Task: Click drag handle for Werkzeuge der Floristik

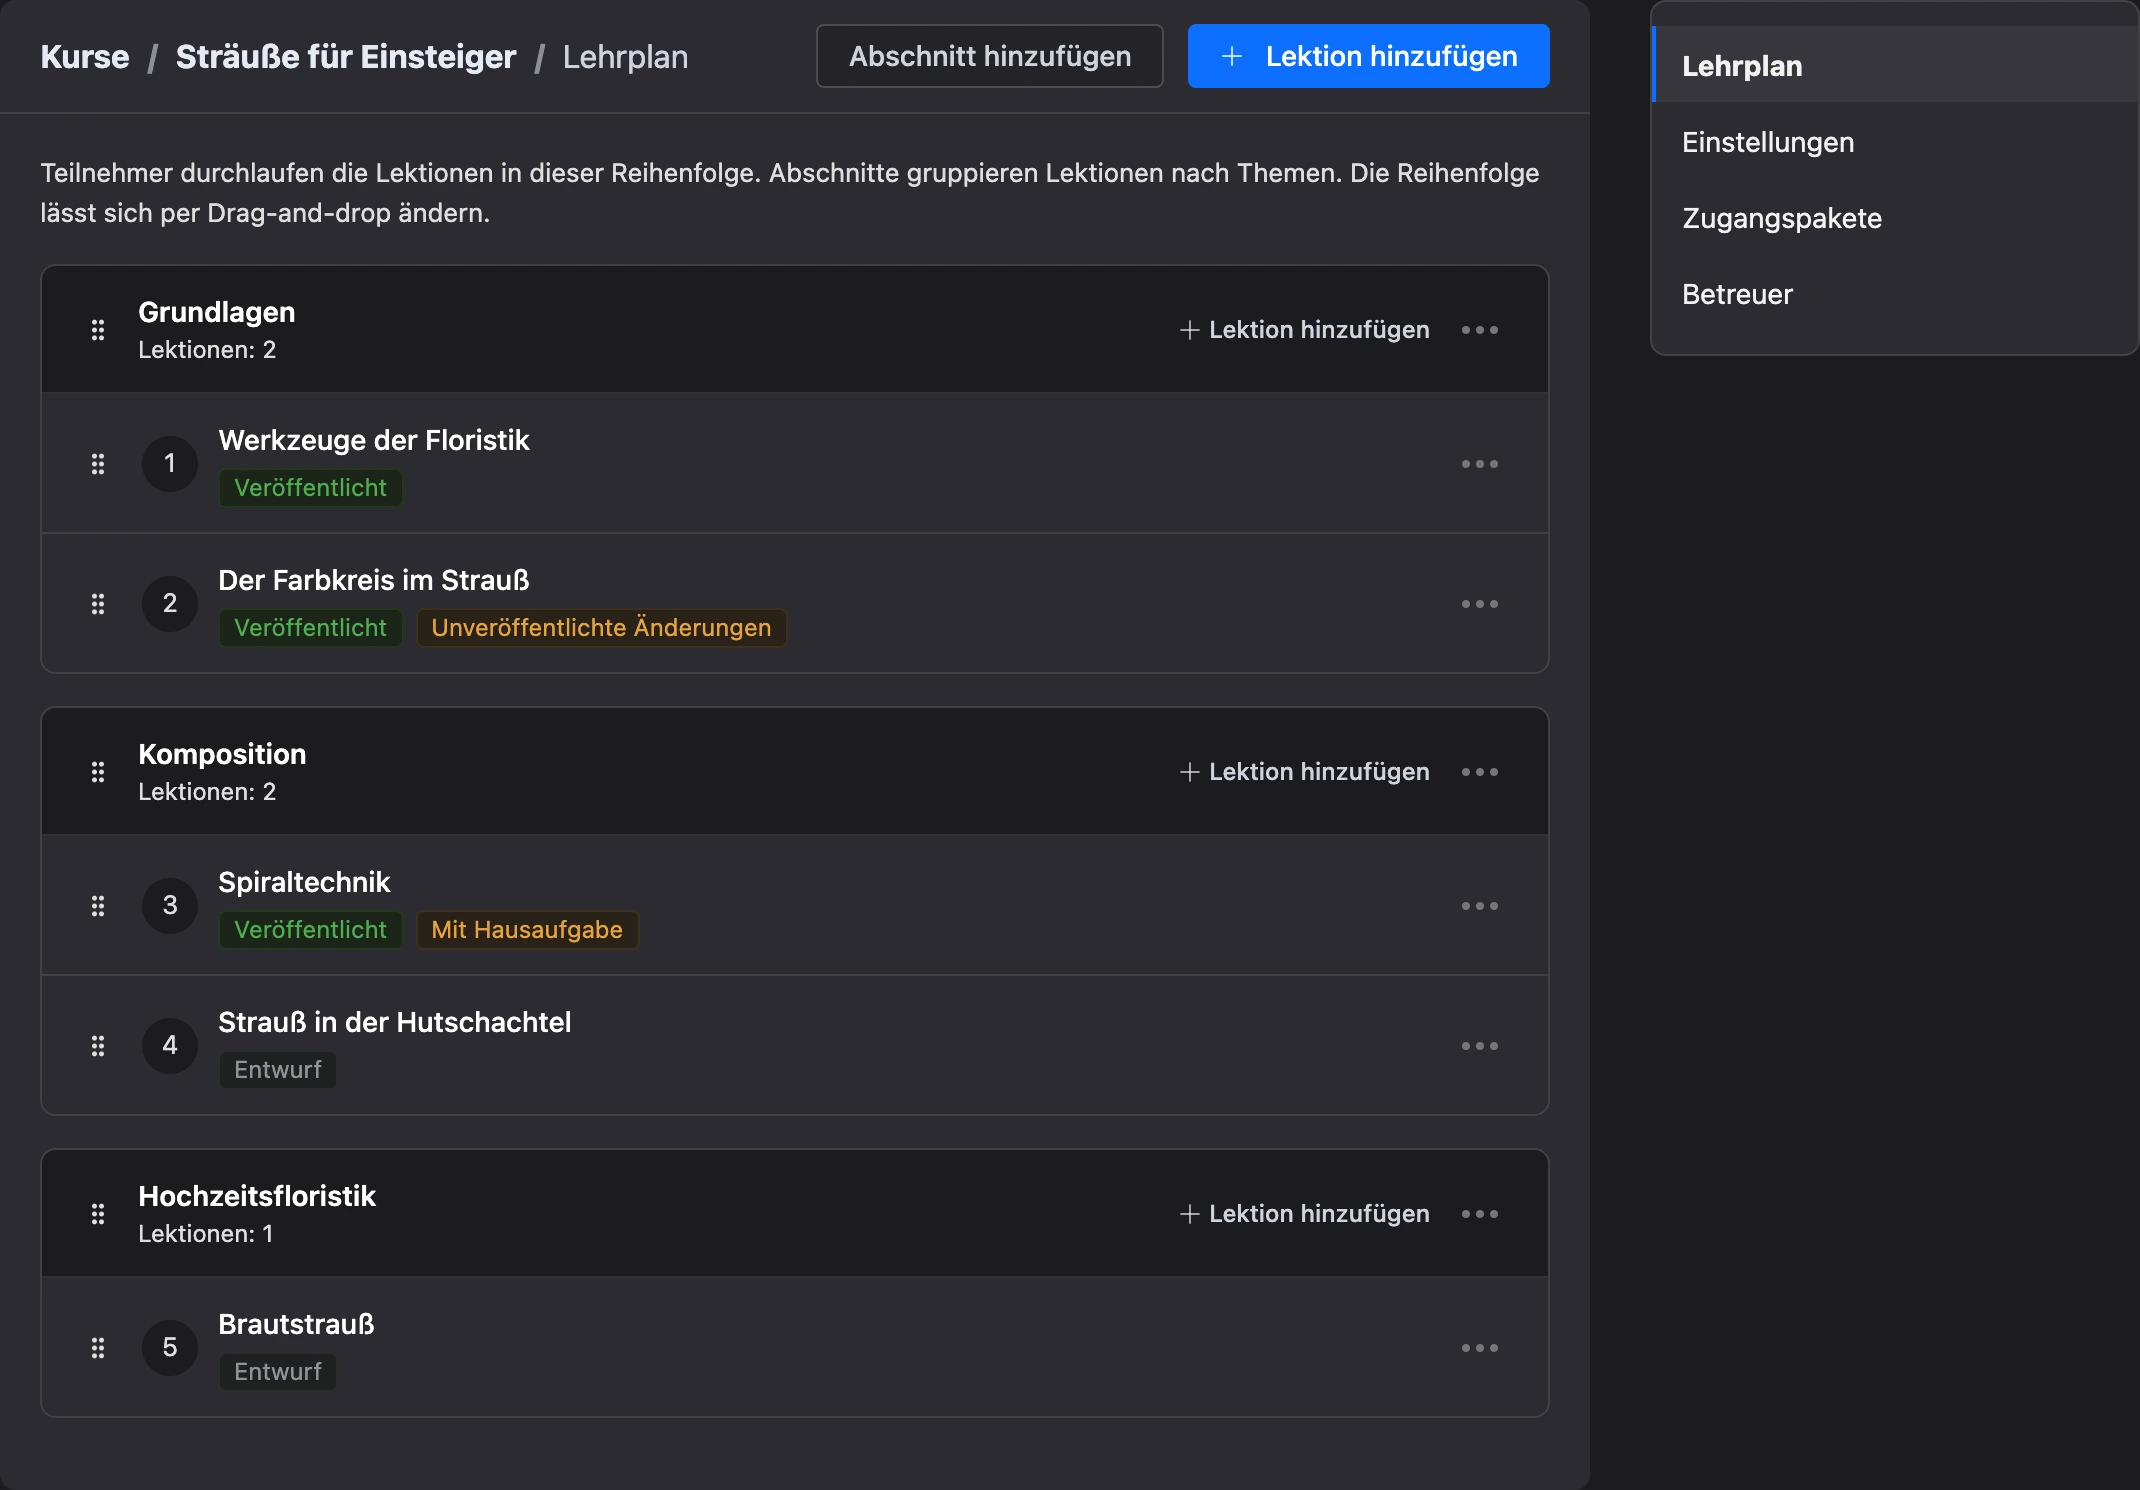Action: pos(98,464)
